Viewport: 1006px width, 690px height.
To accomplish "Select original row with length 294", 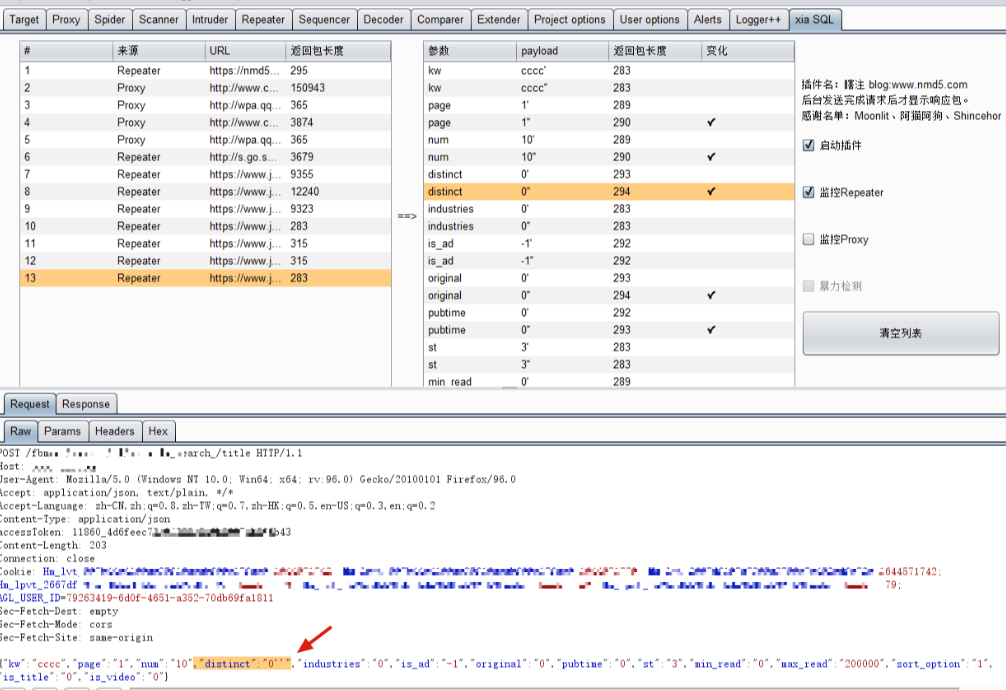I will pyautogui.click(x=609, y=296).
